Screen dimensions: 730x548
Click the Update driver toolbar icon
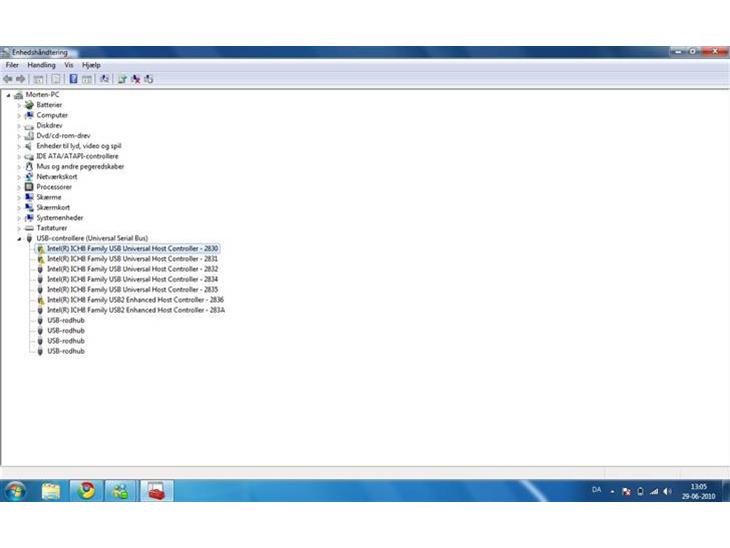coord(122,79)
